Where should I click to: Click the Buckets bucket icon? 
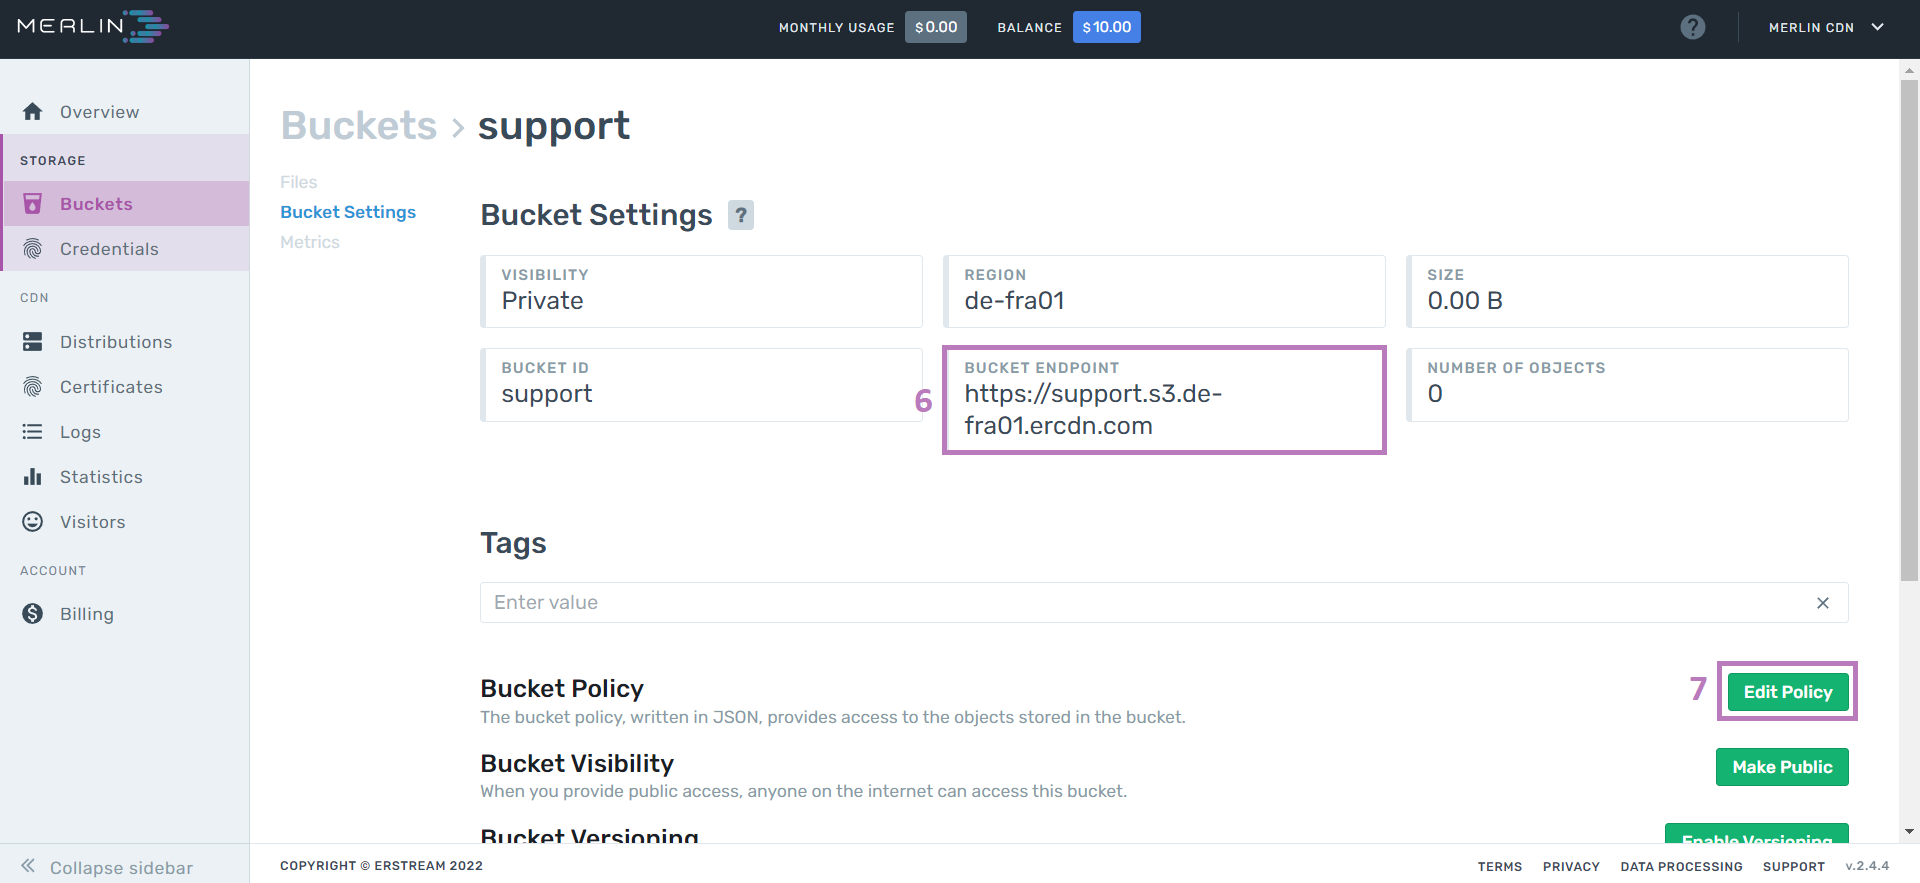click(x=33, y=204)
